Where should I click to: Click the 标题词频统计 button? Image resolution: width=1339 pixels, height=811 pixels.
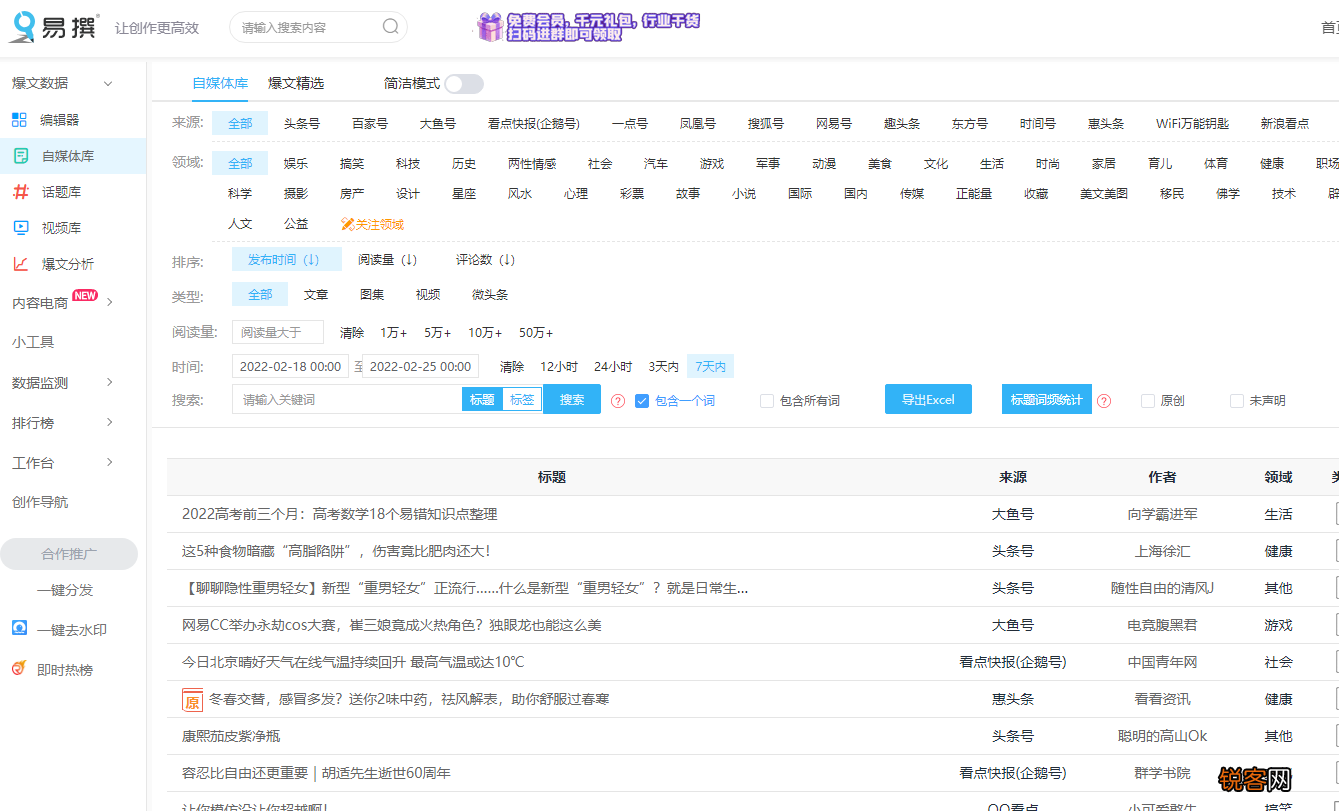tap(1047, 400)
